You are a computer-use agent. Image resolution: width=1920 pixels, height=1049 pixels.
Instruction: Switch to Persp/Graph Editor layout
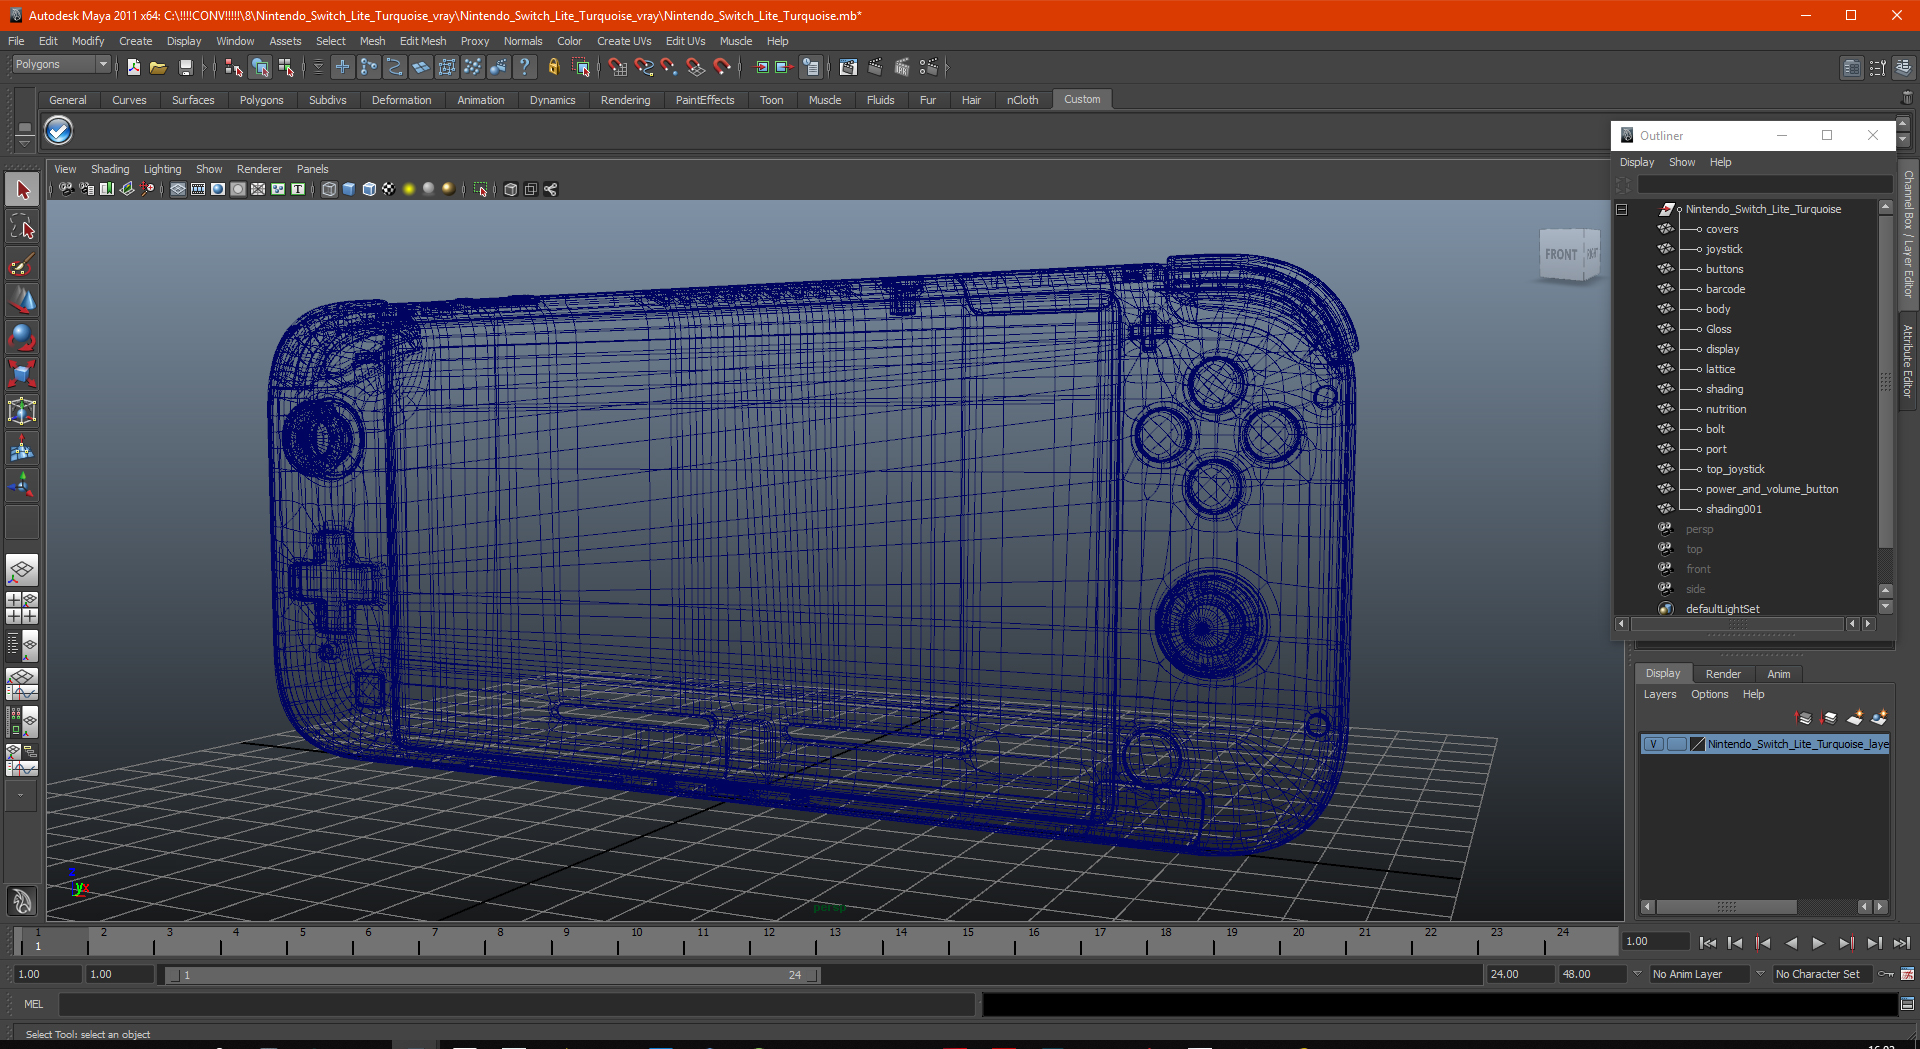click(x=22, y=684)
